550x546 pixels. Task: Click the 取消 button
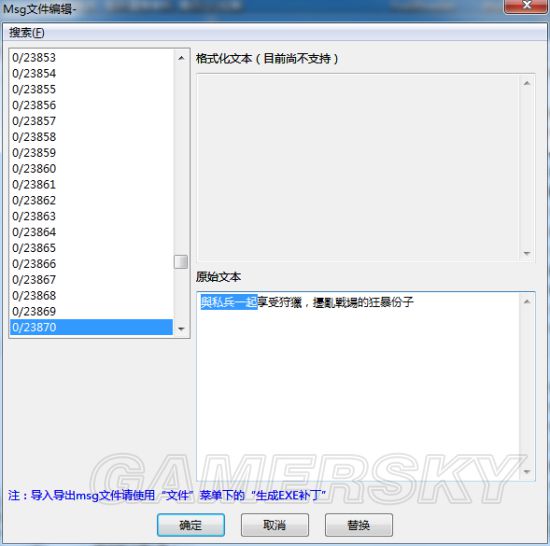click(x=275, y=525)
